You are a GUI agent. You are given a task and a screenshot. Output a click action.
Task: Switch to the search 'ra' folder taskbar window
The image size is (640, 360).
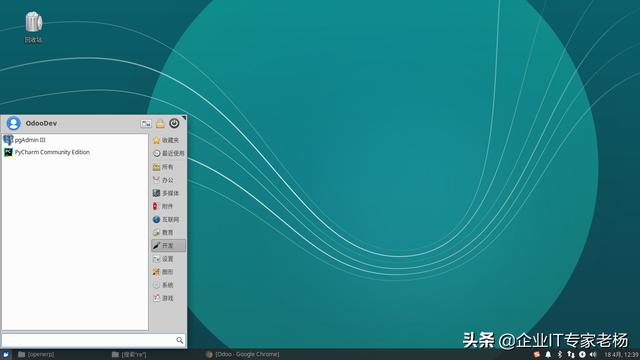pyautogui.click(x=129, y=354)
